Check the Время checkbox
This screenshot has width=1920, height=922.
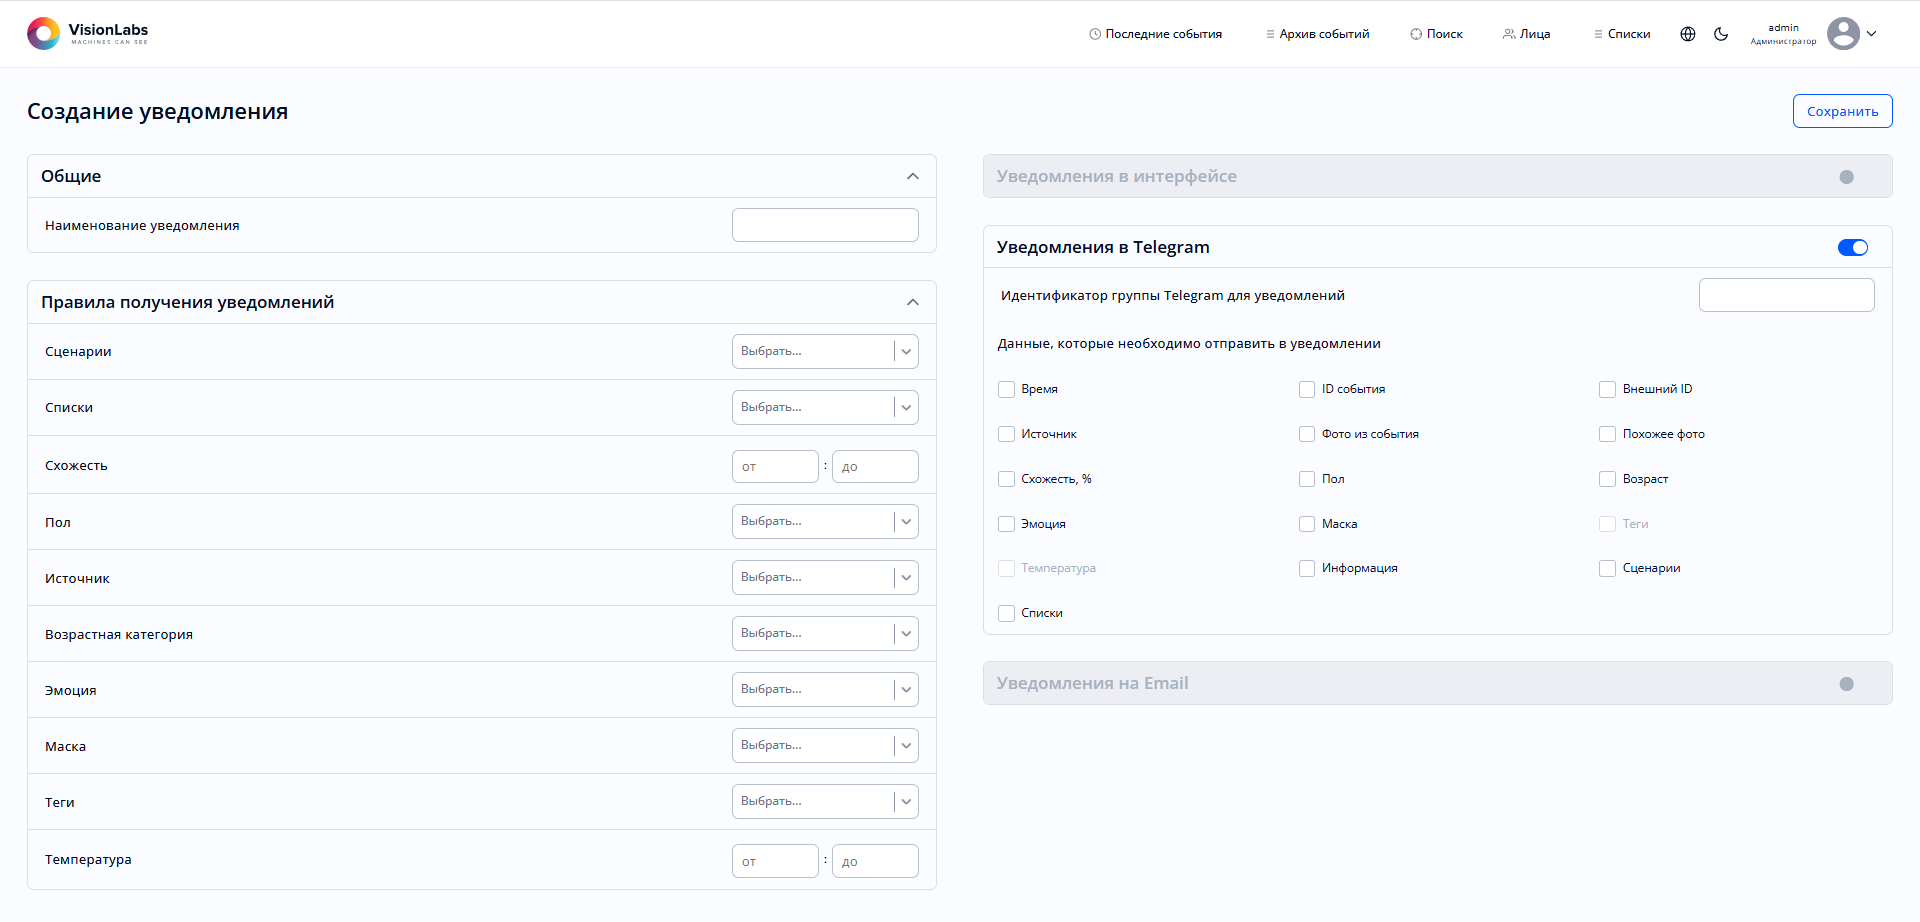pyautogui.click(x=1007, y=389)
